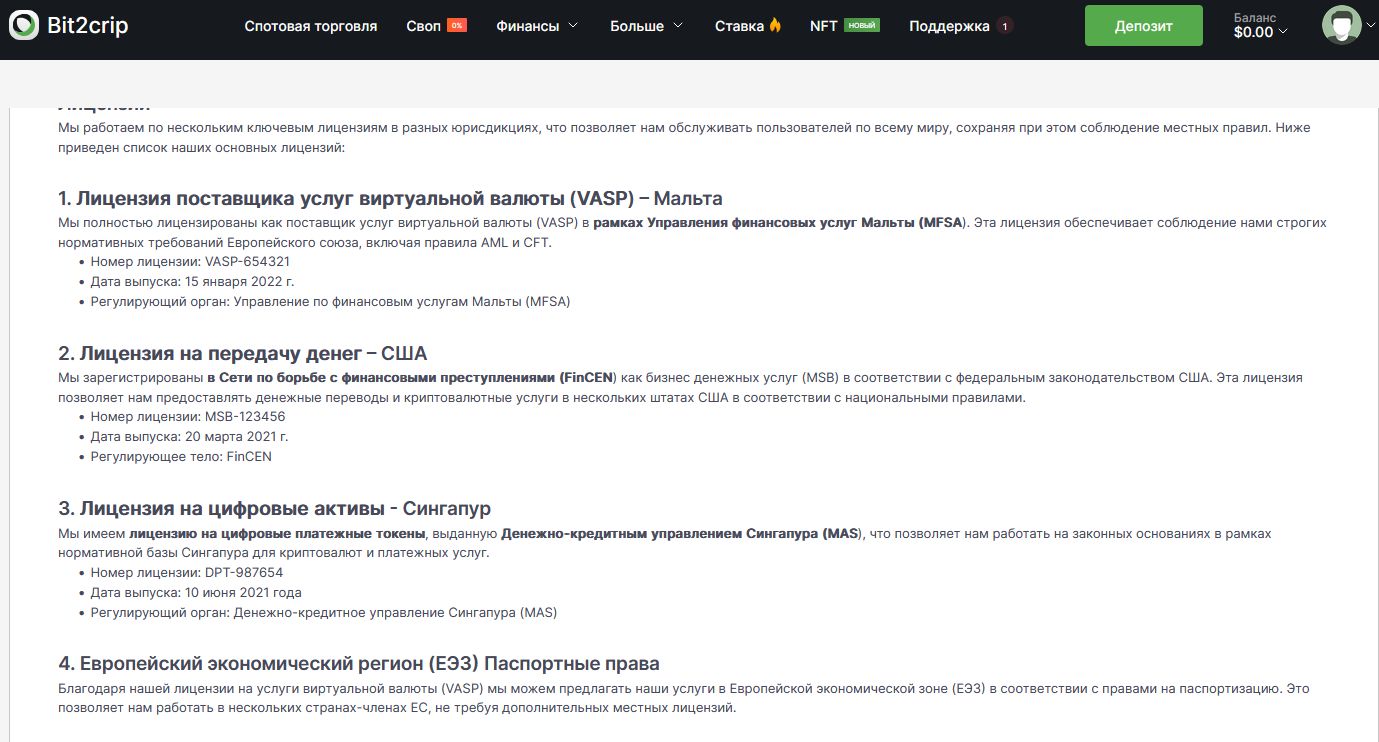The height and width of the screenshot is (742, 1379).
Task: Click the VASP Мальта license heading
Action: (390, 198)
